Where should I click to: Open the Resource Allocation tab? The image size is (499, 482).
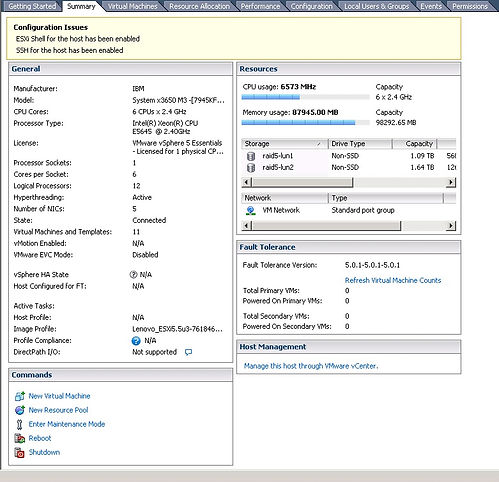pyautogui.click(x=199, y=6)
